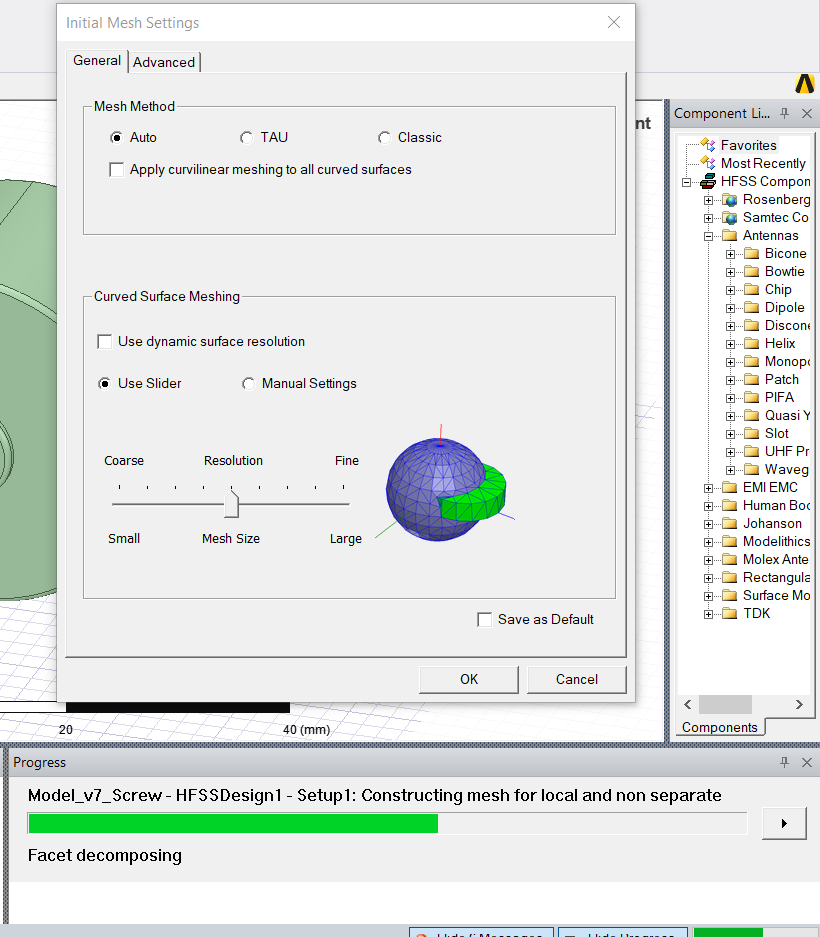
Task: Click the Patch folder icon
Action: click(752, 379)
